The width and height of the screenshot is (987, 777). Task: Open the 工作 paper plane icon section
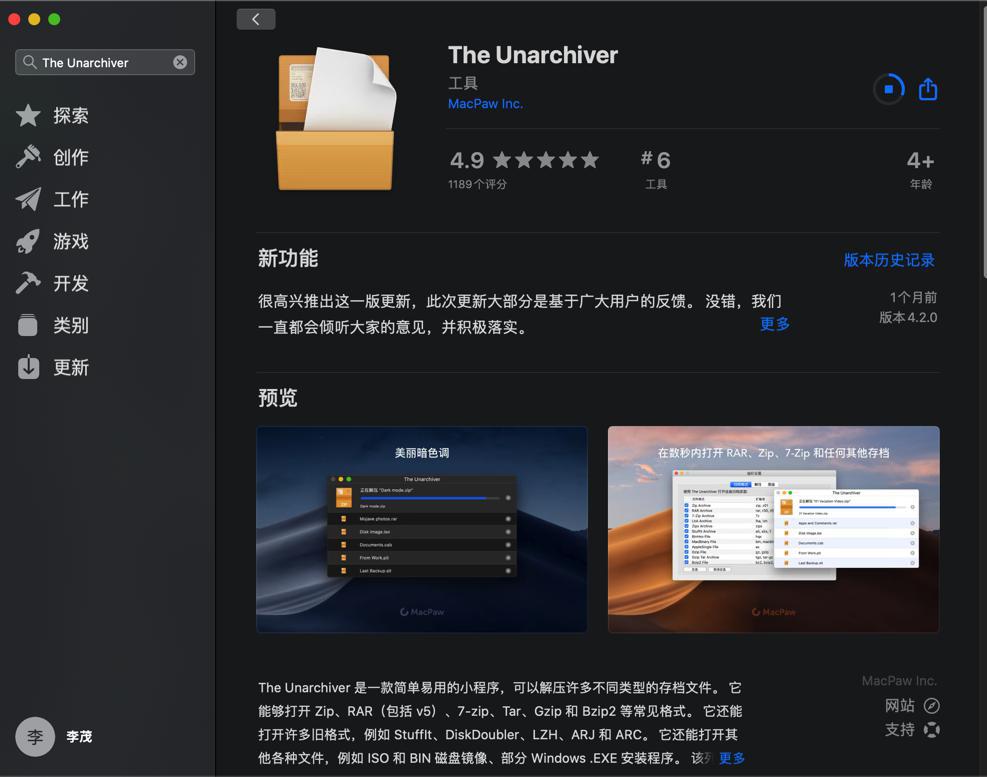tap(28, 199)
